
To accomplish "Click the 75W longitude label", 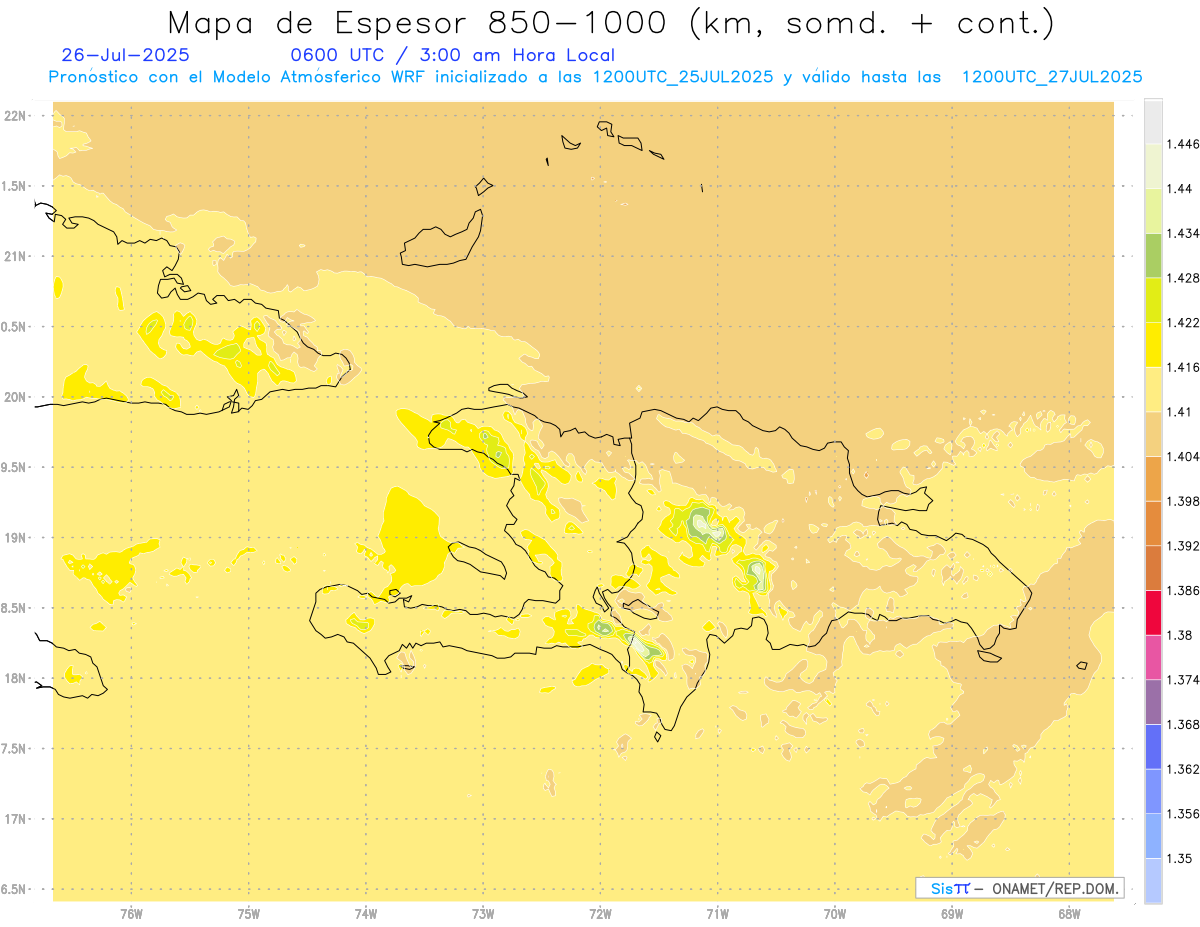I will pyautogui.click(x=248, y=914).
